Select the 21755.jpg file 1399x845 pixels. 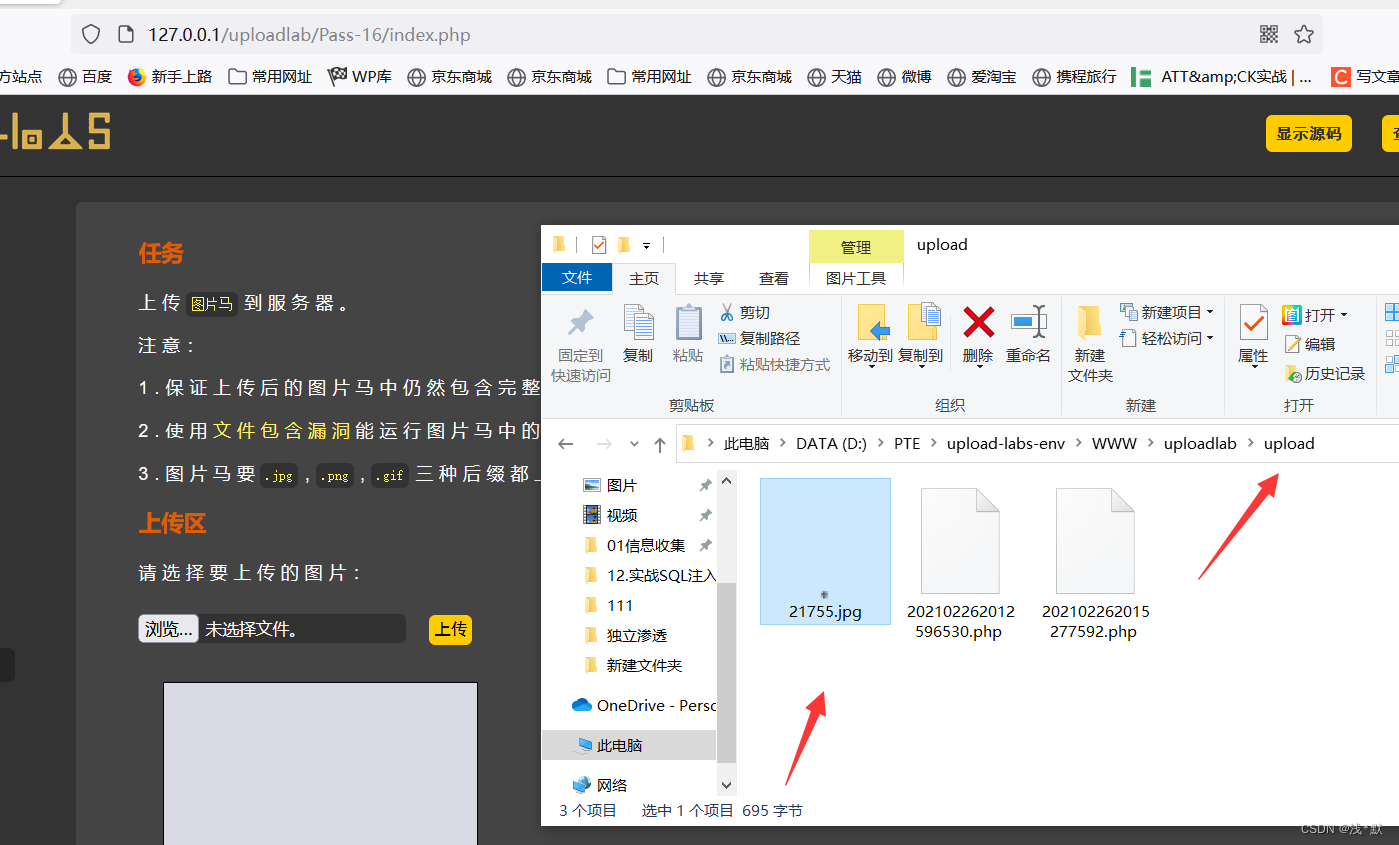coord(825,551)
